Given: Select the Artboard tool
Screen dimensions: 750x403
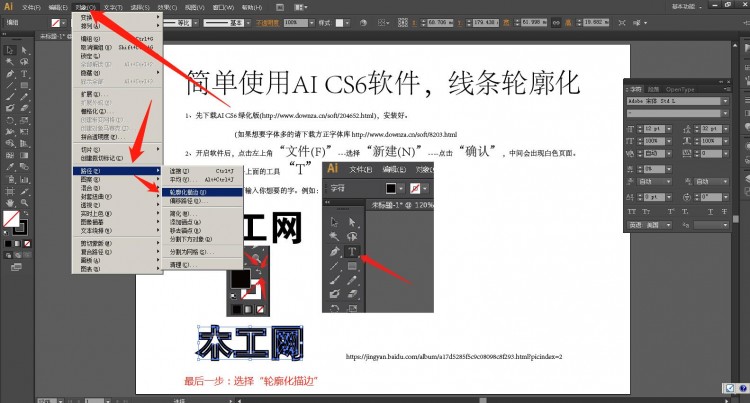Looking at the screenshot, I should pos(10,191).
